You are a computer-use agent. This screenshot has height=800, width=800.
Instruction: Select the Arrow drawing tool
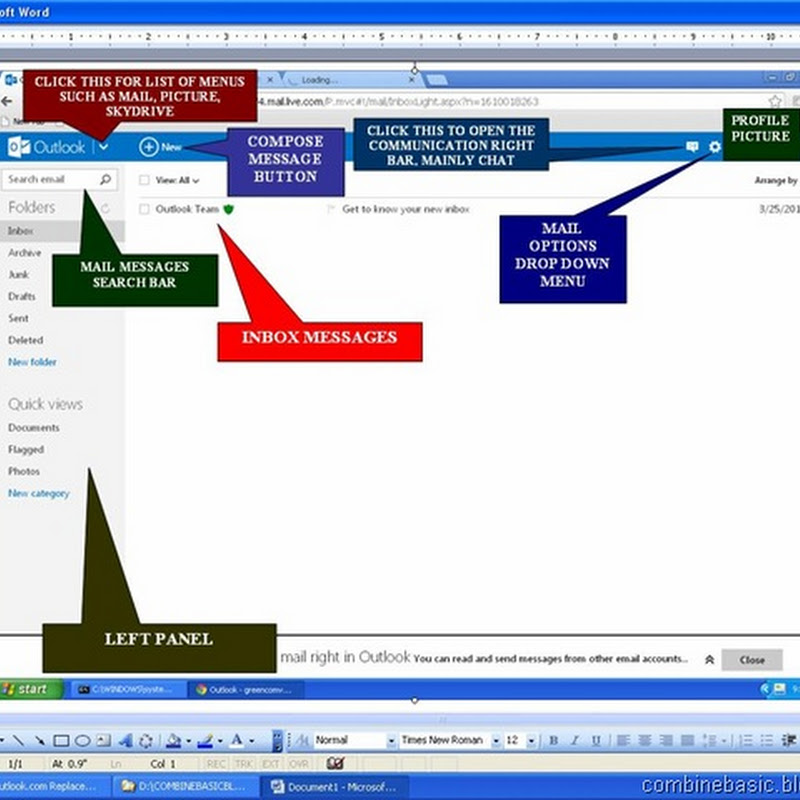pos(39,740)
